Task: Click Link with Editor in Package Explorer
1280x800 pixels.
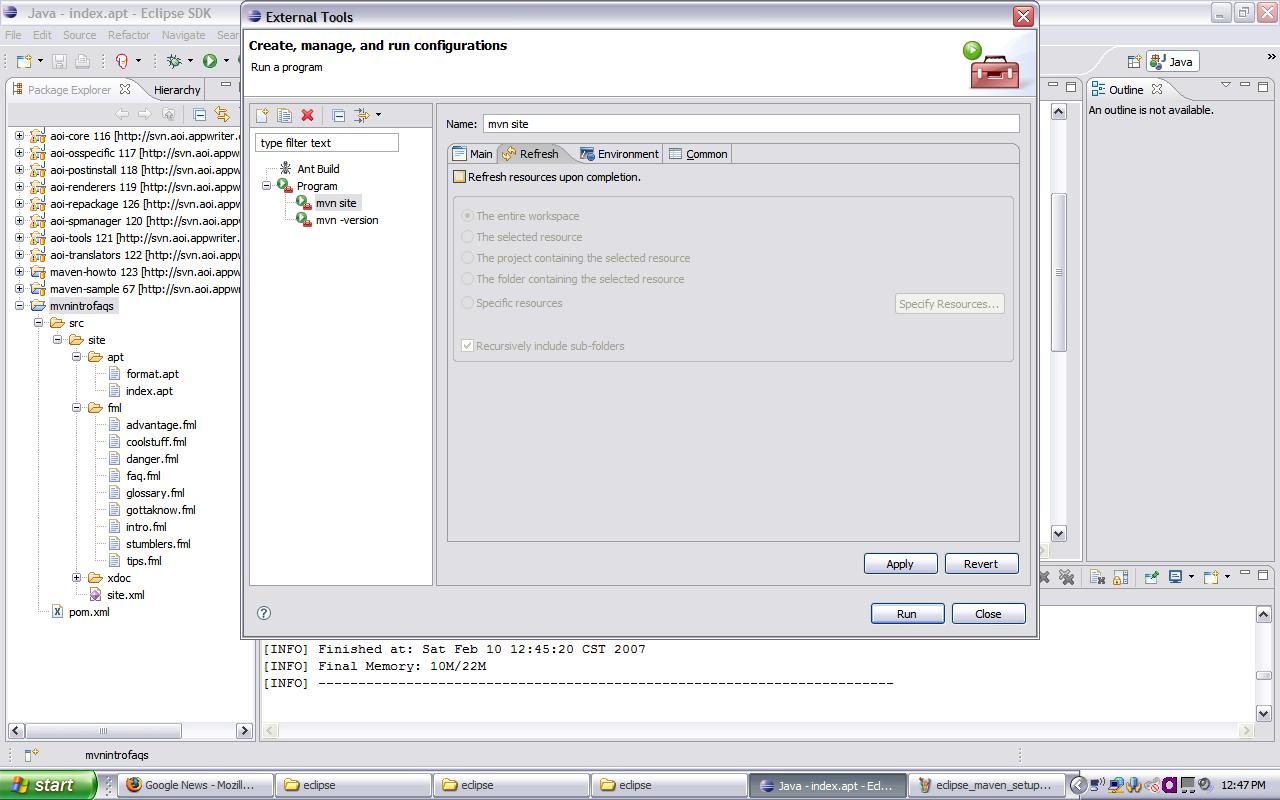Action: tap(222, 115)
